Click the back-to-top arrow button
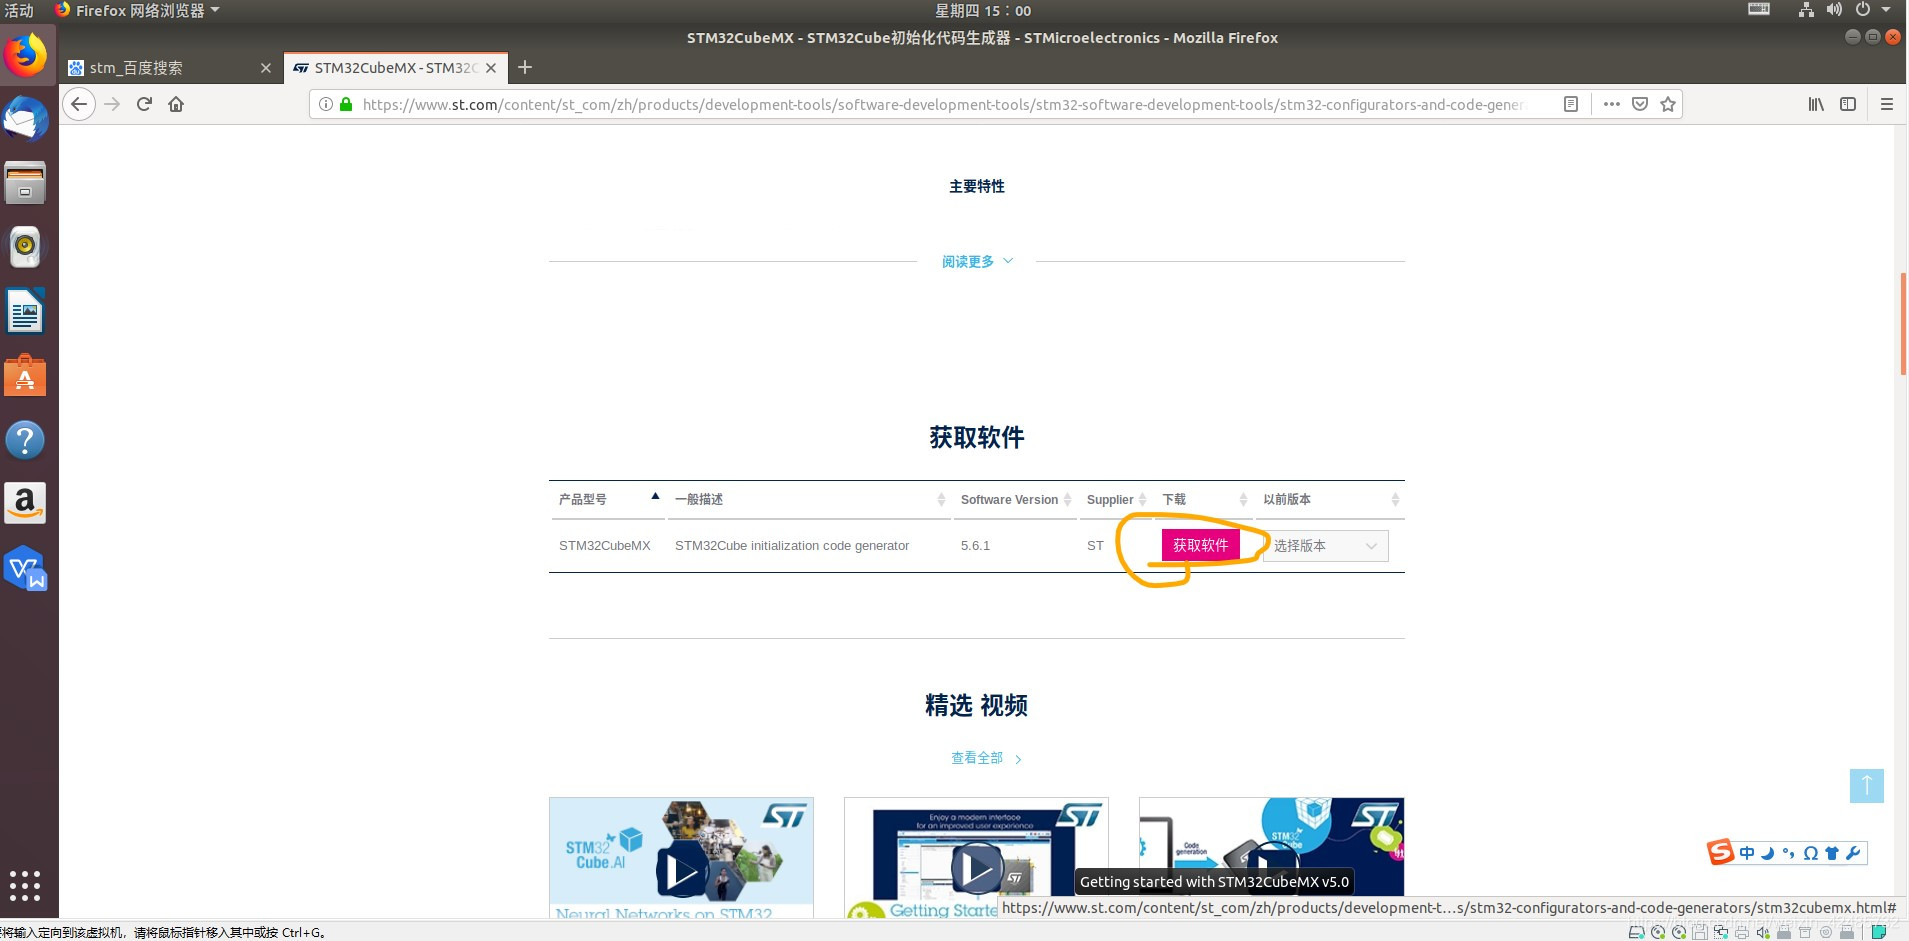This screenshot has width=1909, height=941. [1866, 785]
